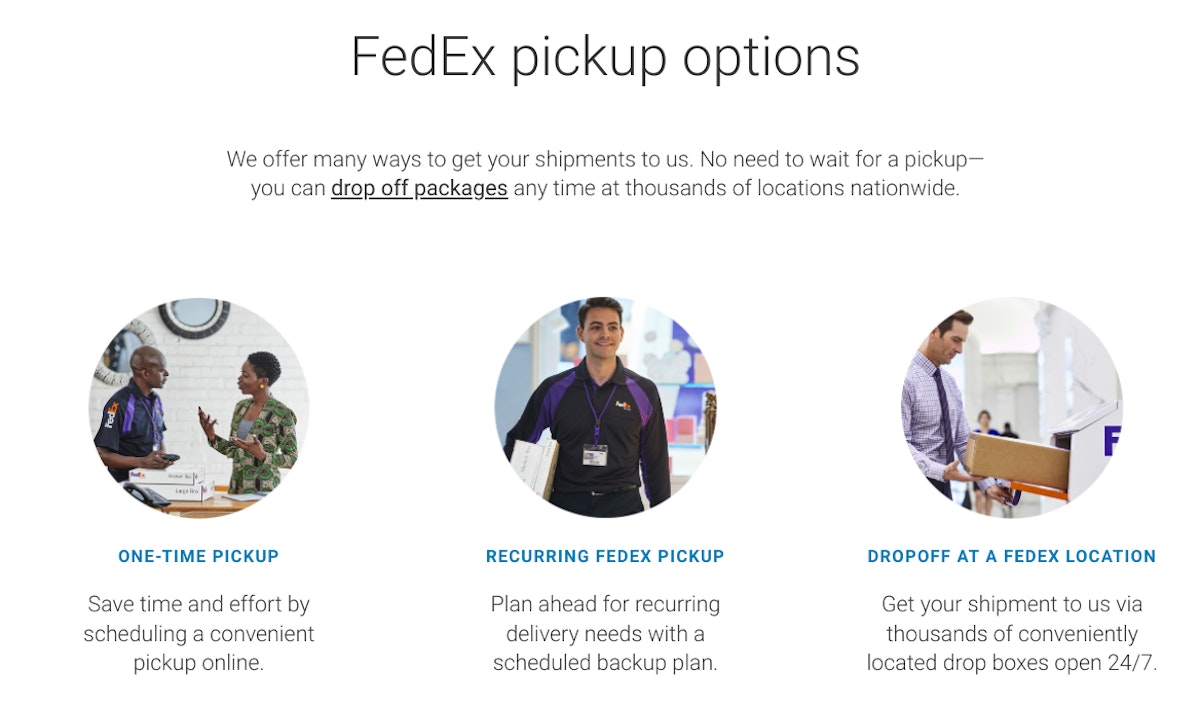Select DROPOFF AT A FEDEX LOCATION link

[1011, 556]
